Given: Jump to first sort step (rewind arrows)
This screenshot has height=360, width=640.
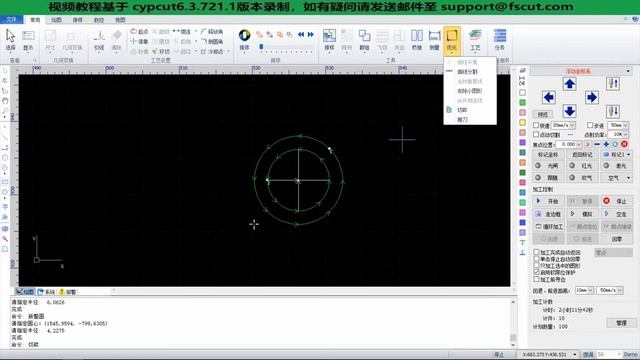Looking at the screenshot, I should pyautogui.click(x=301, y=34).
